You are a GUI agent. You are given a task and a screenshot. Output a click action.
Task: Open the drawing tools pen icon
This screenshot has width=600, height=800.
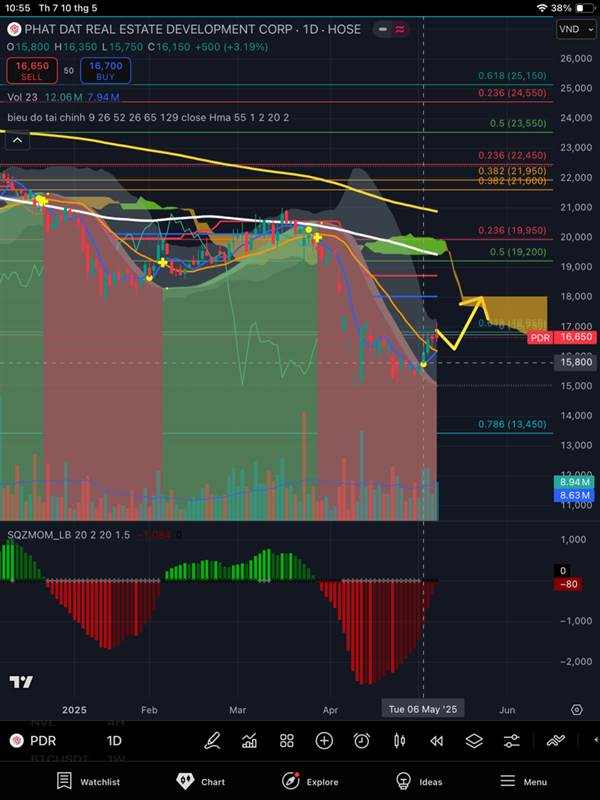click(212, 740)
